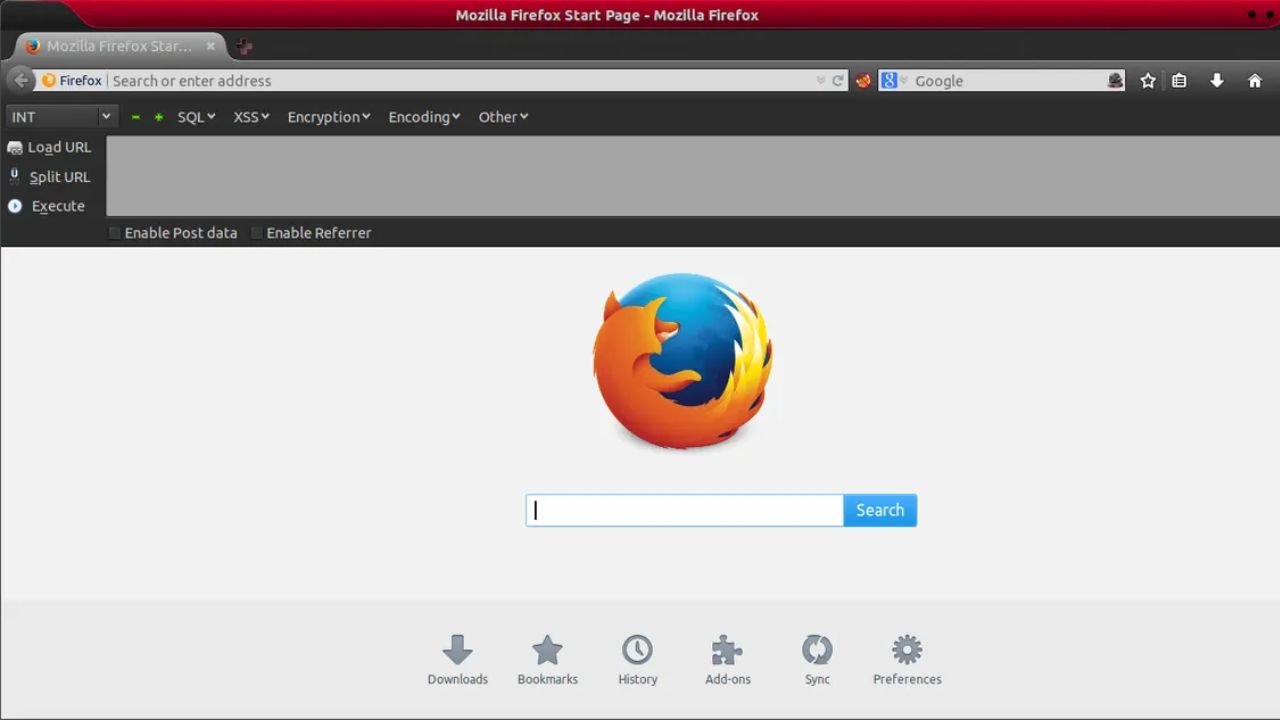Open the INT type dropdown
1280x720 pixels.
click(x=61, y=117)
